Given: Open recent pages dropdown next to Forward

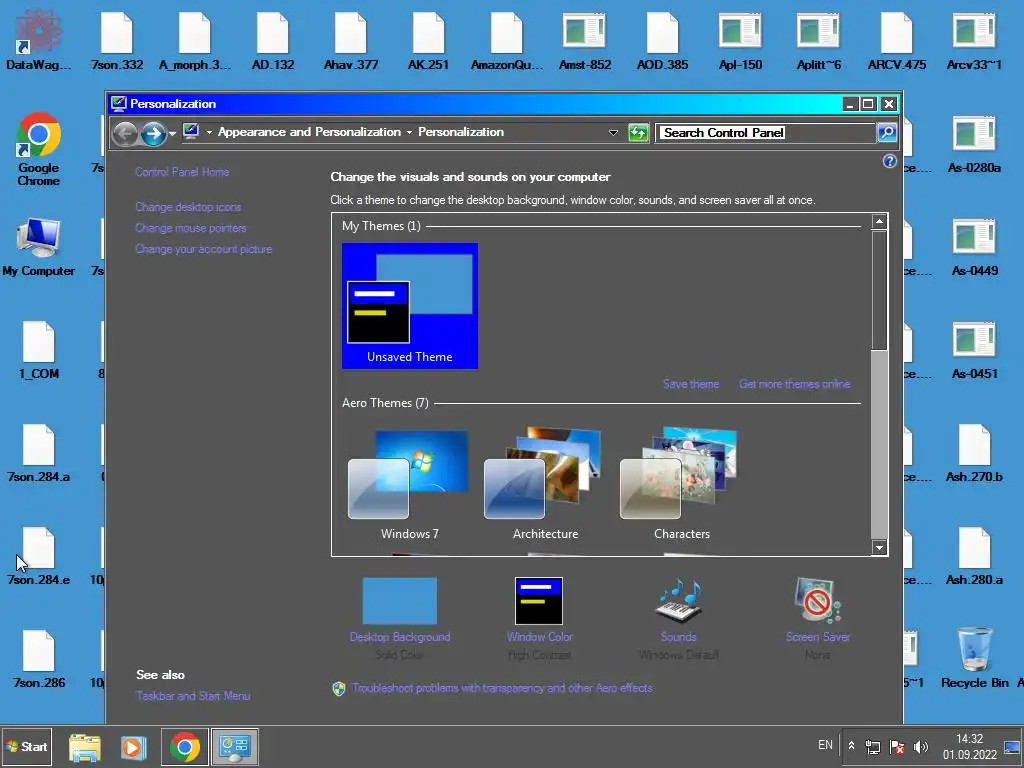Looking at the screenshot, I should point(172,133).
